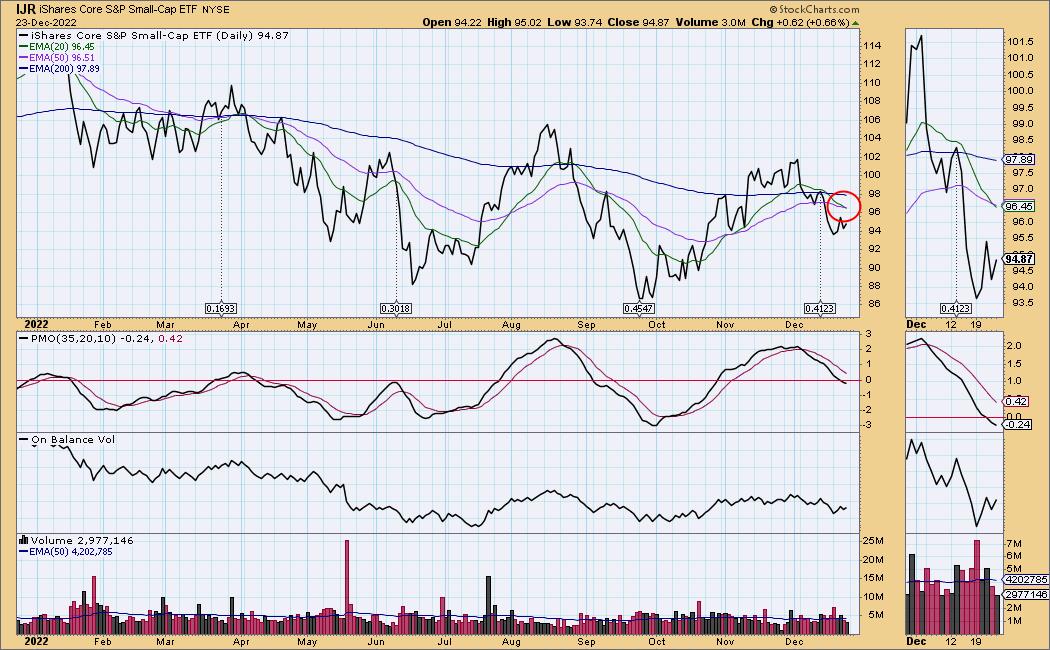Click the 0.4547 label near October
1050x650 pixels.
(x=638, y=309)
